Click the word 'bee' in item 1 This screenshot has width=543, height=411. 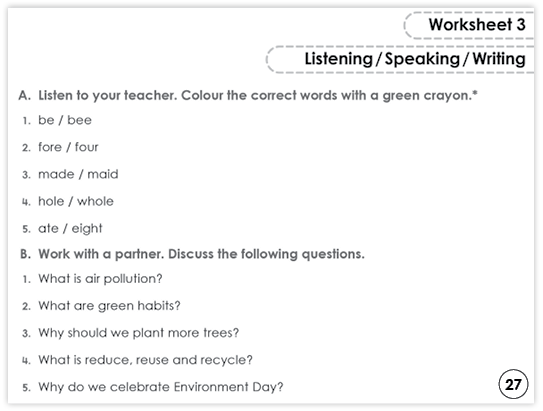click(x=79, y=120)
